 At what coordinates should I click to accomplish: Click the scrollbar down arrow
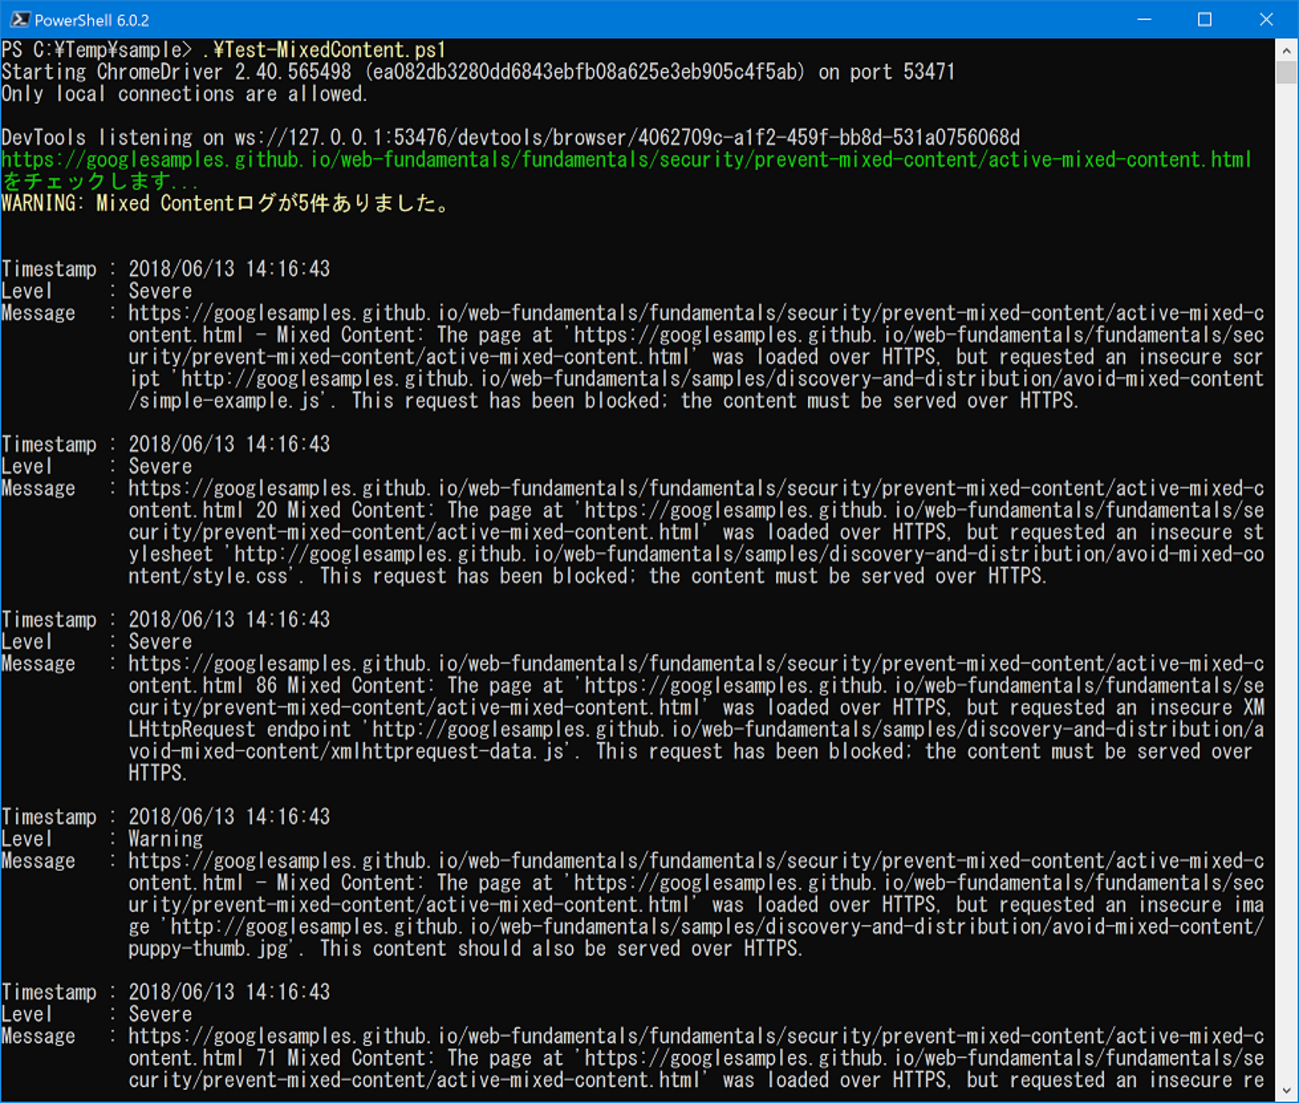[1286, 1089]
